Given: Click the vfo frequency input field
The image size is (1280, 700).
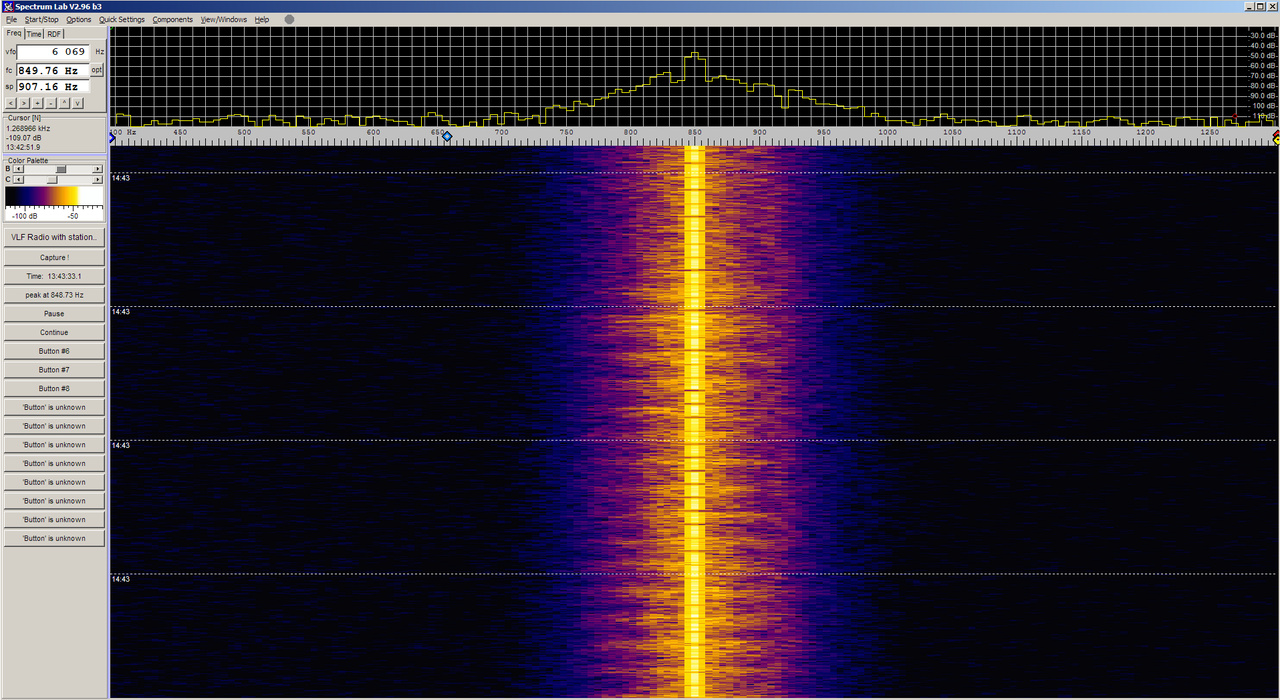Looking at the screenshot, I should pos(54,51).
